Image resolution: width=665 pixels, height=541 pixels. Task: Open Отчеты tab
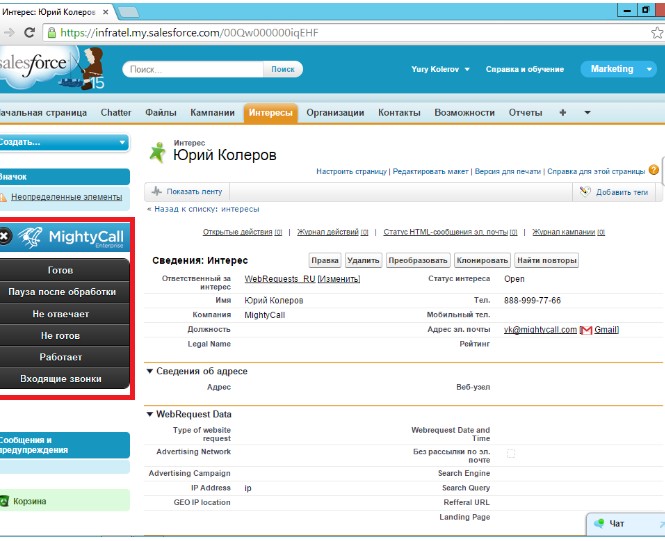(x=525, y=113)
